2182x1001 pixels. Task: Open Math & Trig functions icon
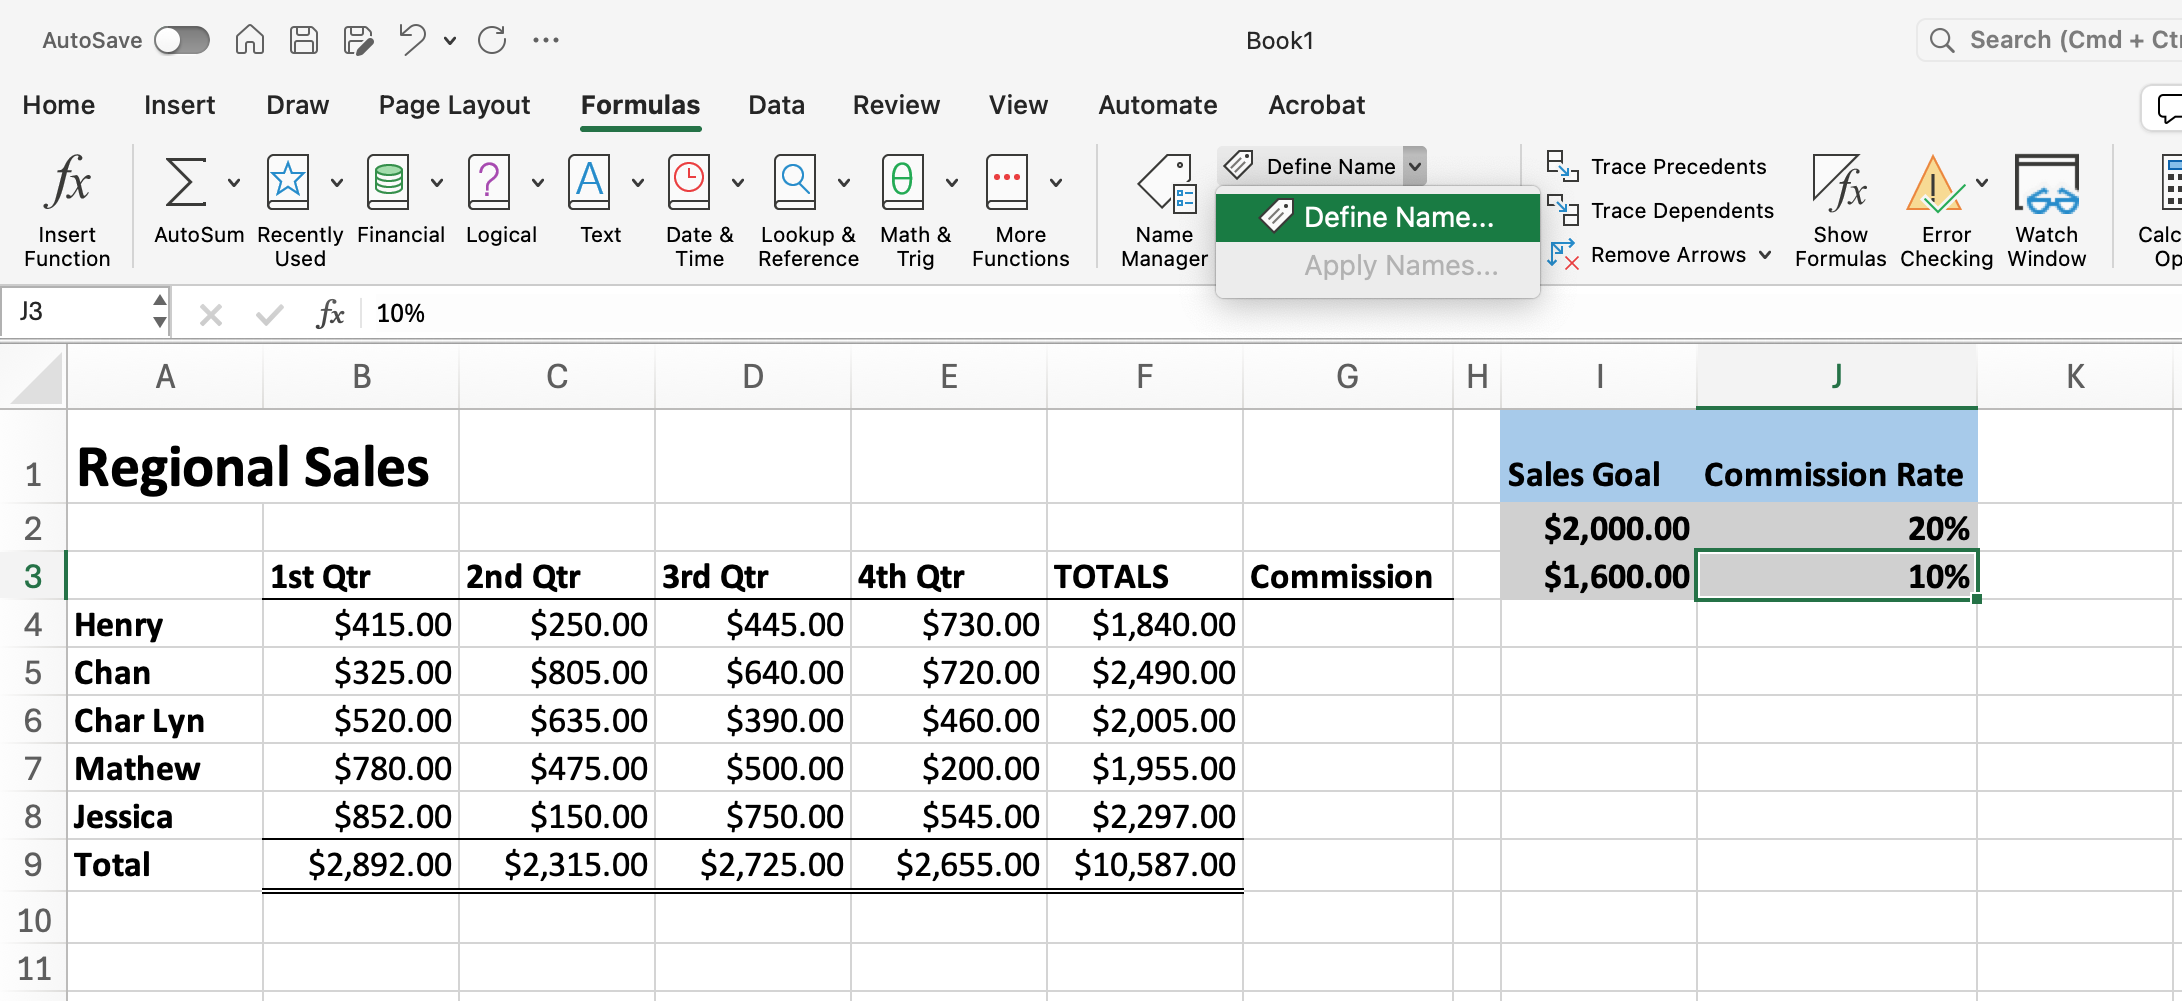902,182
